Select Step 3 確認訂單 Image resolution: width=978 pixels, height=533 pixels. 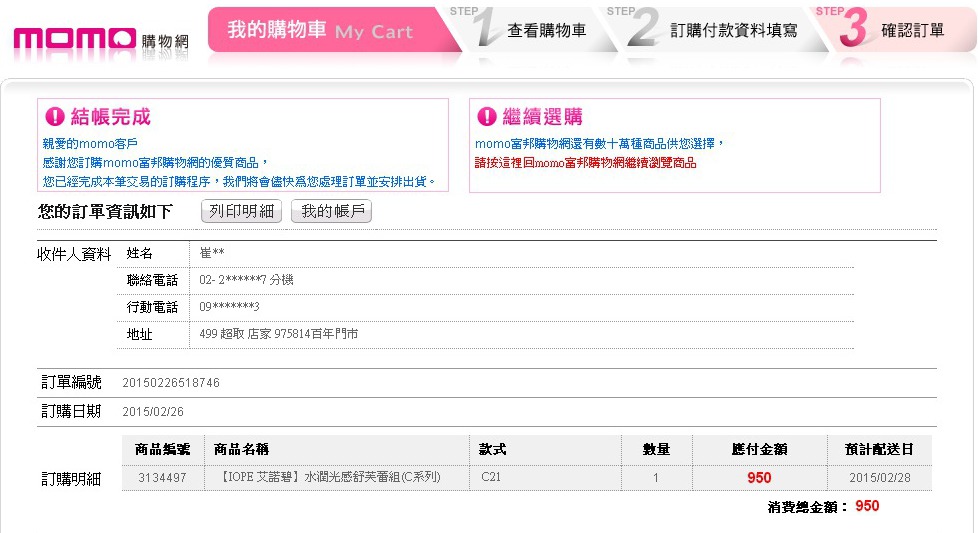click(x=911, y=30)
